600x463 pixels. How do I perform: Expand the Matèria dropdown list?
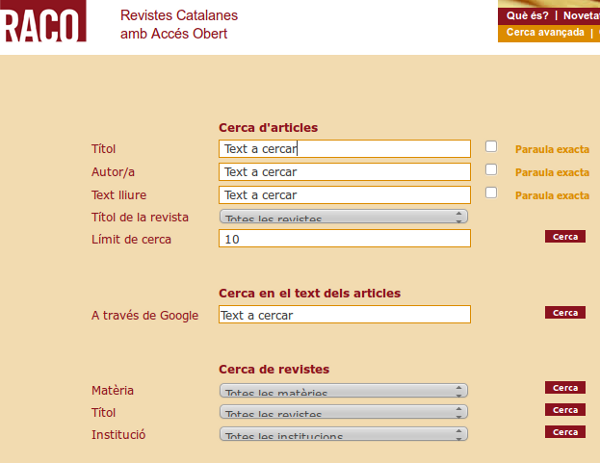pos(343,391)
